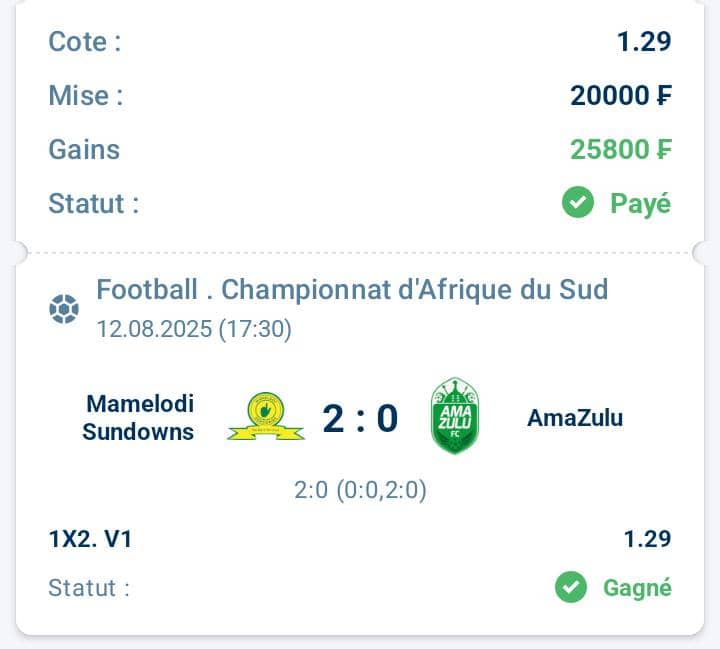Click the Mamelodi Sundowns team logo
The image size is (720, 649).
click(265, 417)
